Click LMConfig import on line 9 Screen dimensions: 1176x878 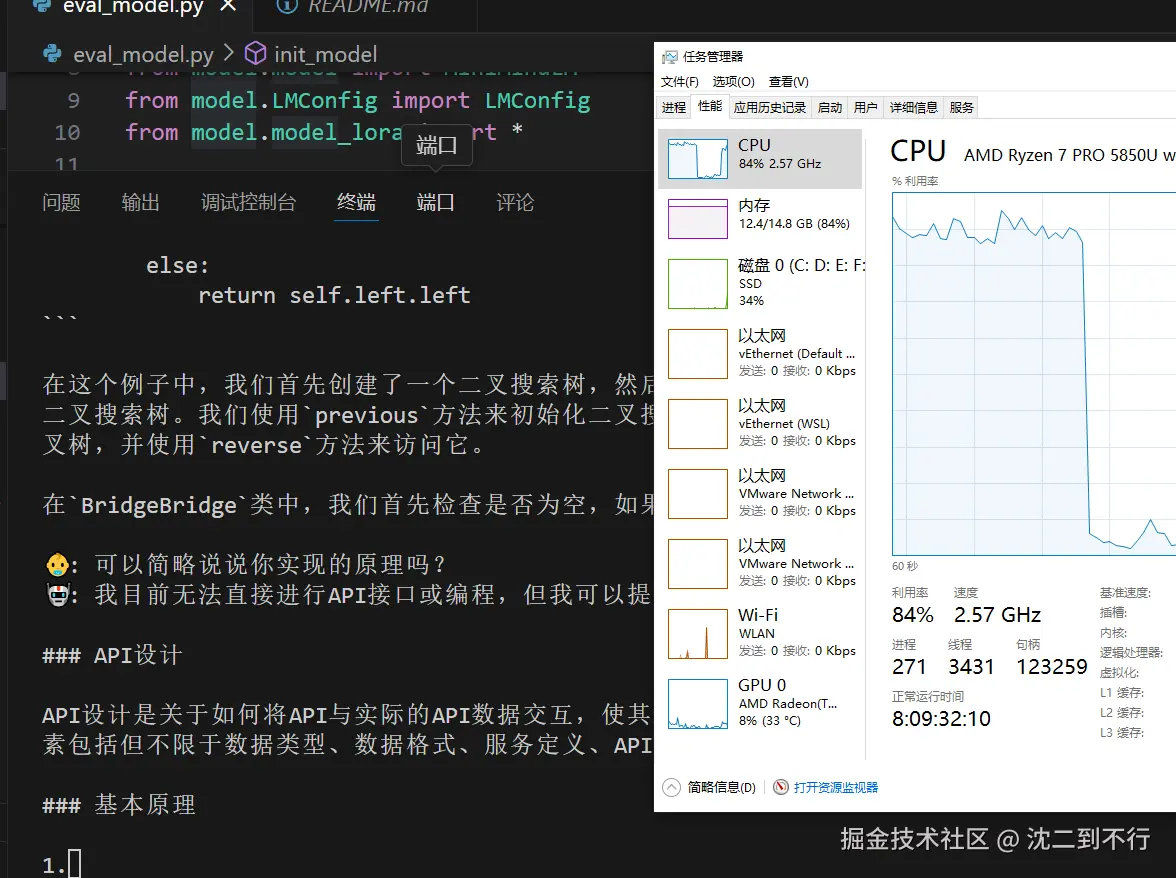(538, 100)
